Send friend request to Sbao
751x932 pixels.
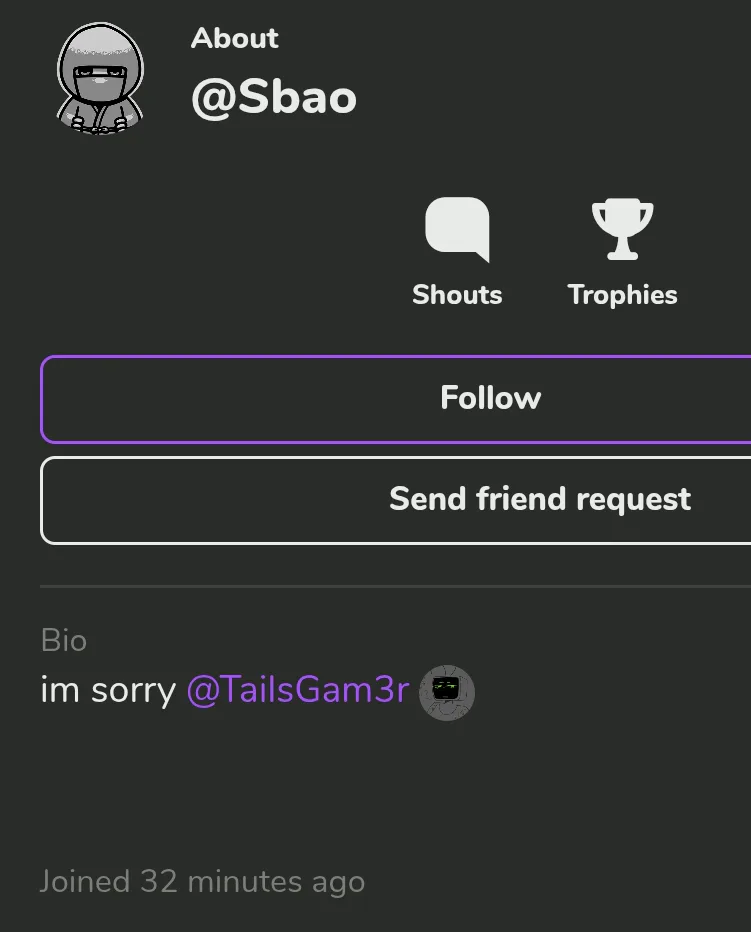click(395, 500)
